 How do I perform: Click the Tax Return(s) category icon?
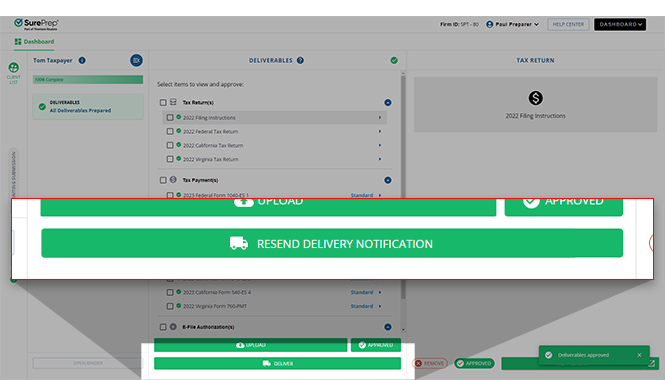click(x=173, y=102)
